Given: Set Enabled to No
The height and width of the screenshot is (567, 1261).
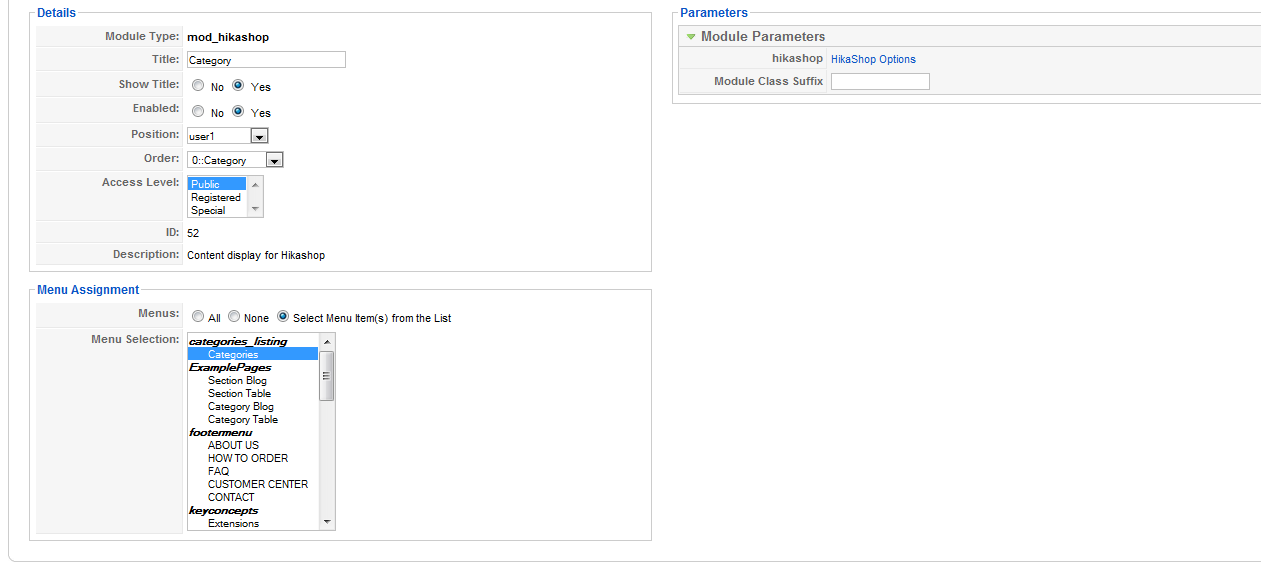Looking at the screenshot, I should pyautogui.click(x=198, y=112).
